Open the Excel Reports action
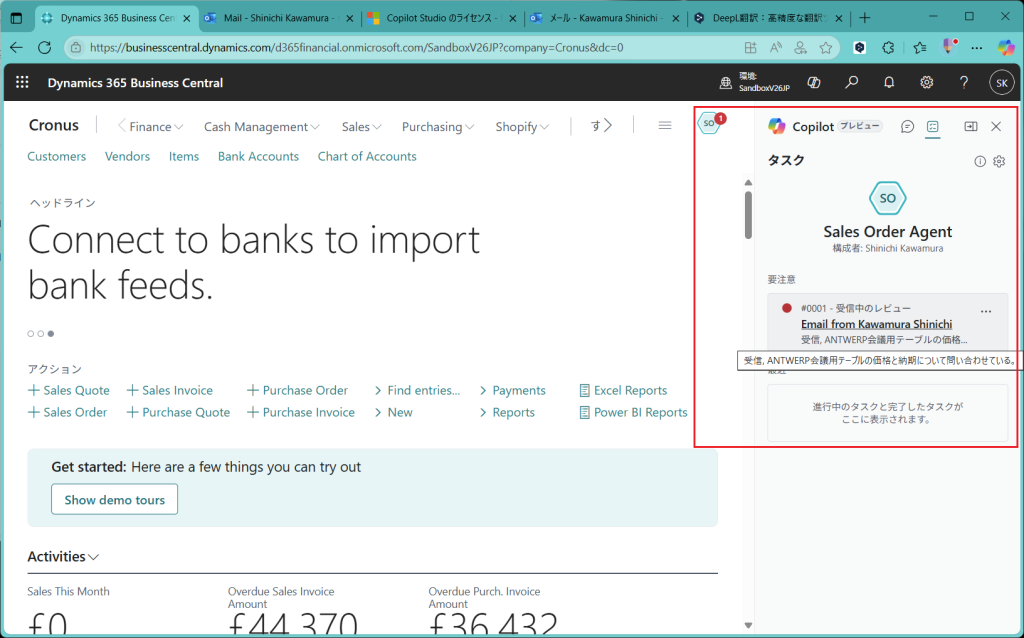 click(623, 391)
